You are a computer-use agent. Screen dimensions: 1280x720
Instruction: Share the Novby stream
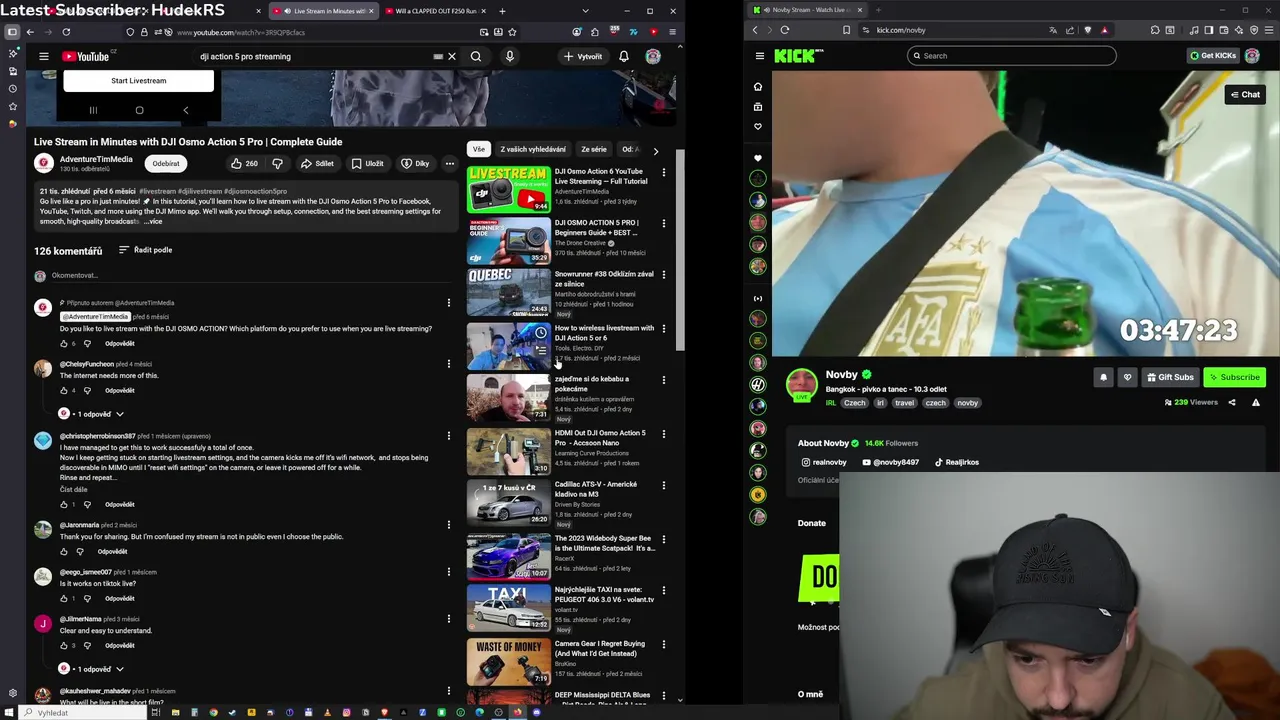coord(1232,402)
